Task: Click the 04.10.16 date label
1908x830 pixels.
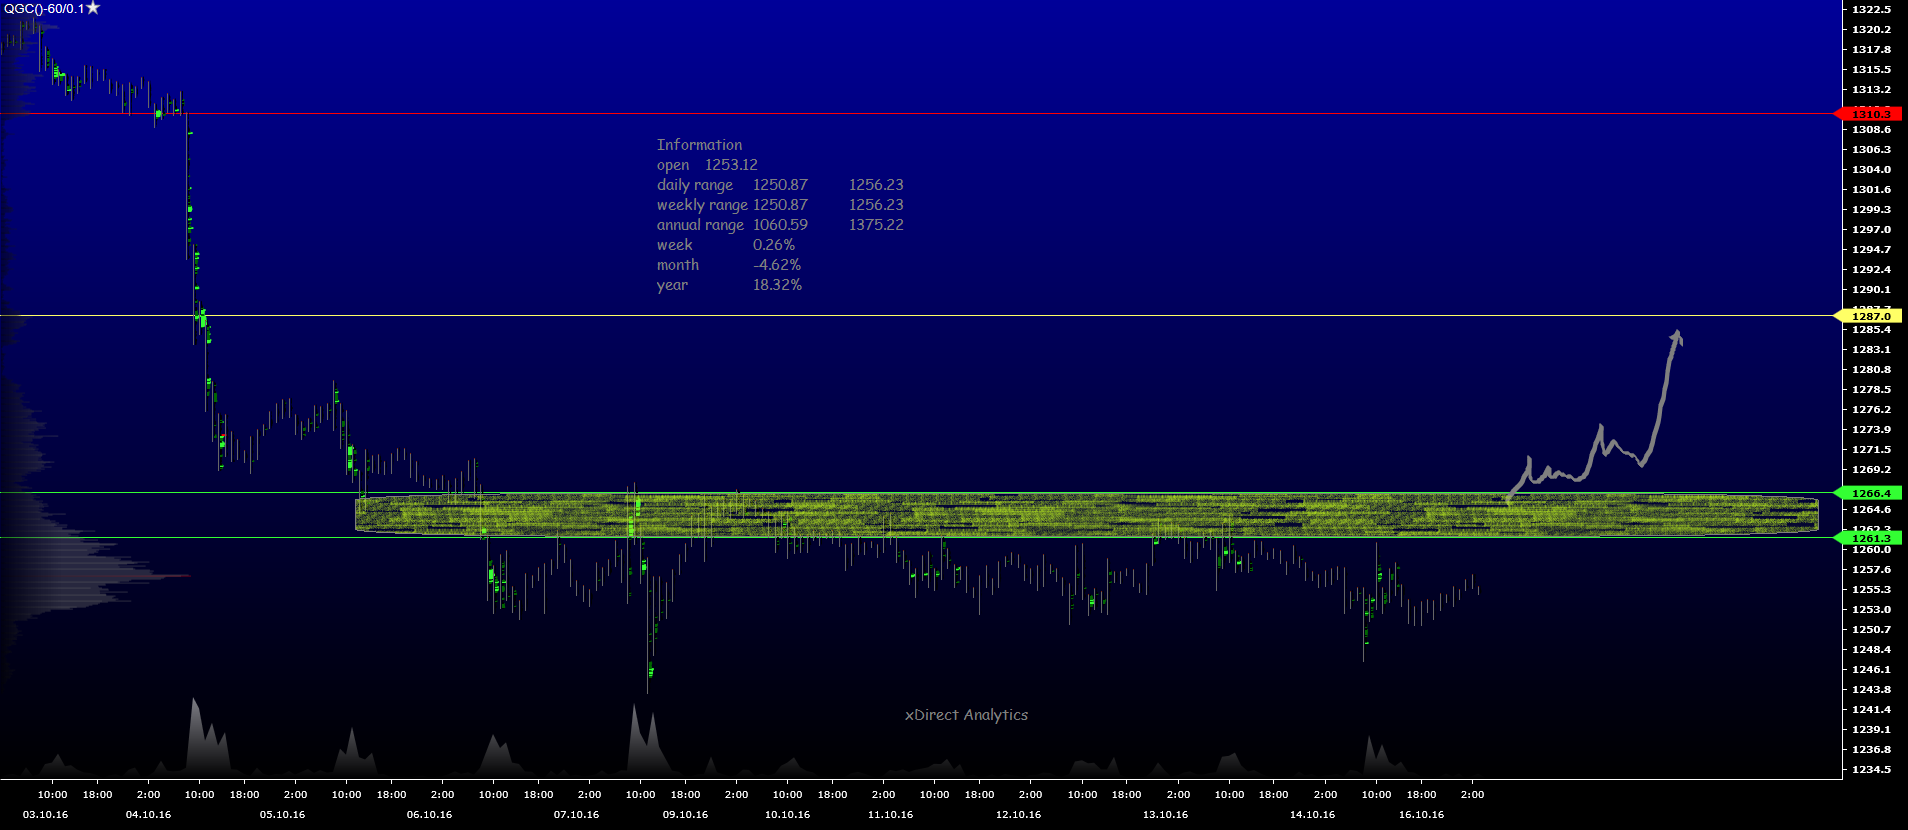Action: 148,815
